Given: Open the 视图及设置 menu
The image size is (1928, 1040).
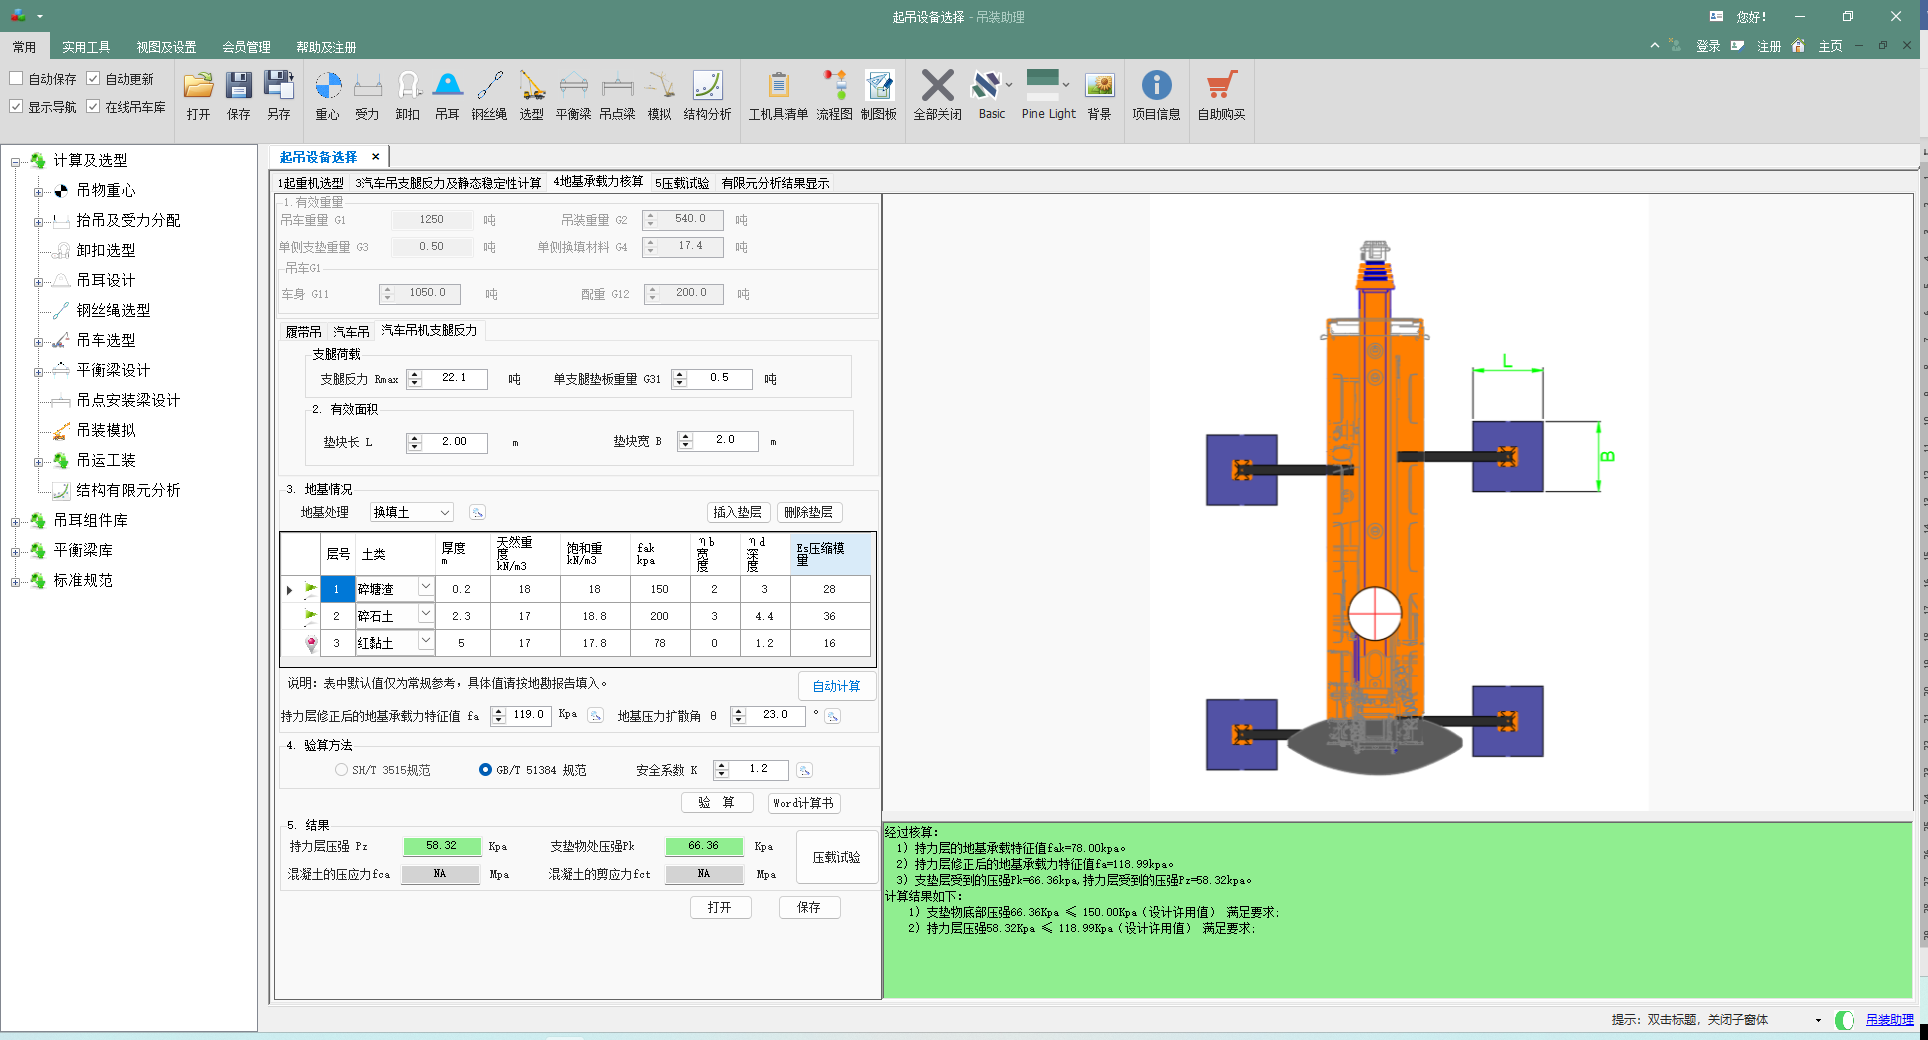Looking at the screenshot, I should [166, 47].
